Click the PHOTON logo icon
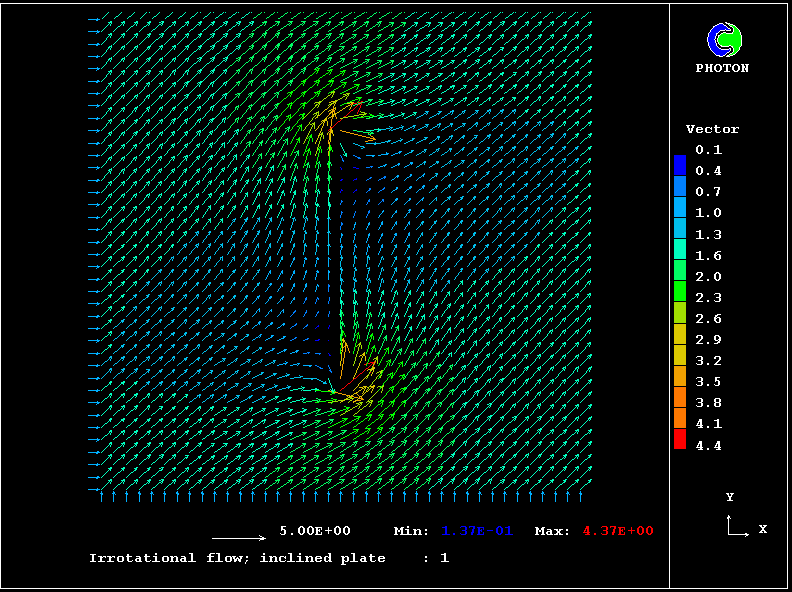Viewport: 792px width, 592px height. (724, 40)
